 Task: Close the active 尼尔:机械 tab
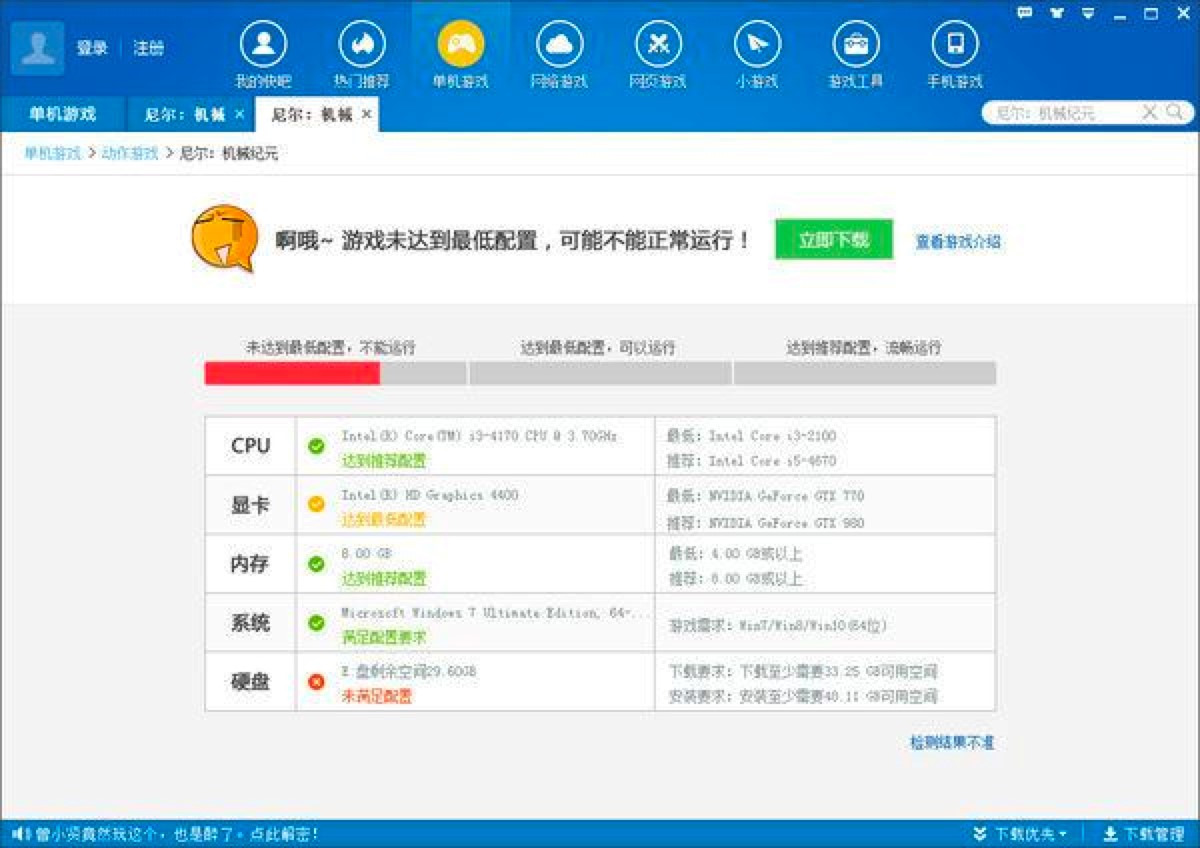click(366, 115)
